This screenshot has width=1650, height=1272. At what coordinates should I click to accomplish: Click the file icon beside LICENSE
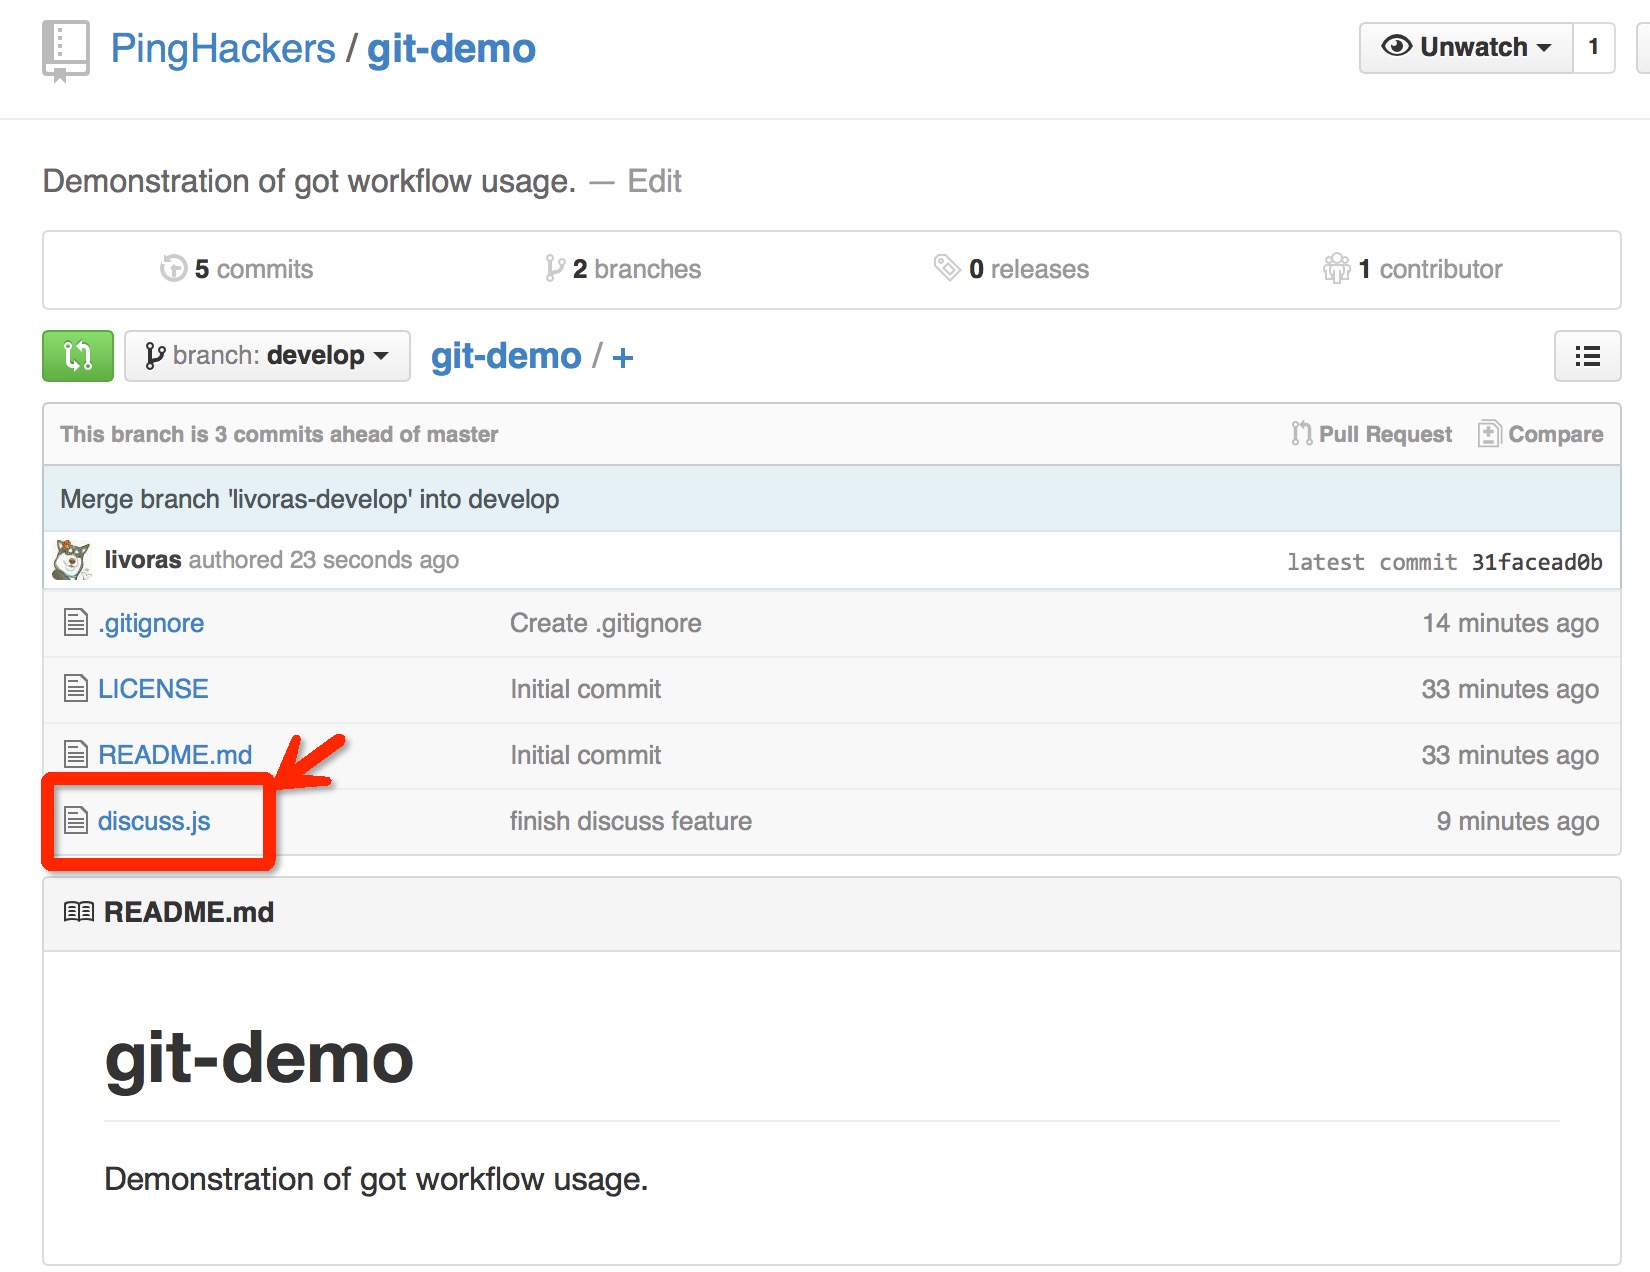(x=76, y=689)
